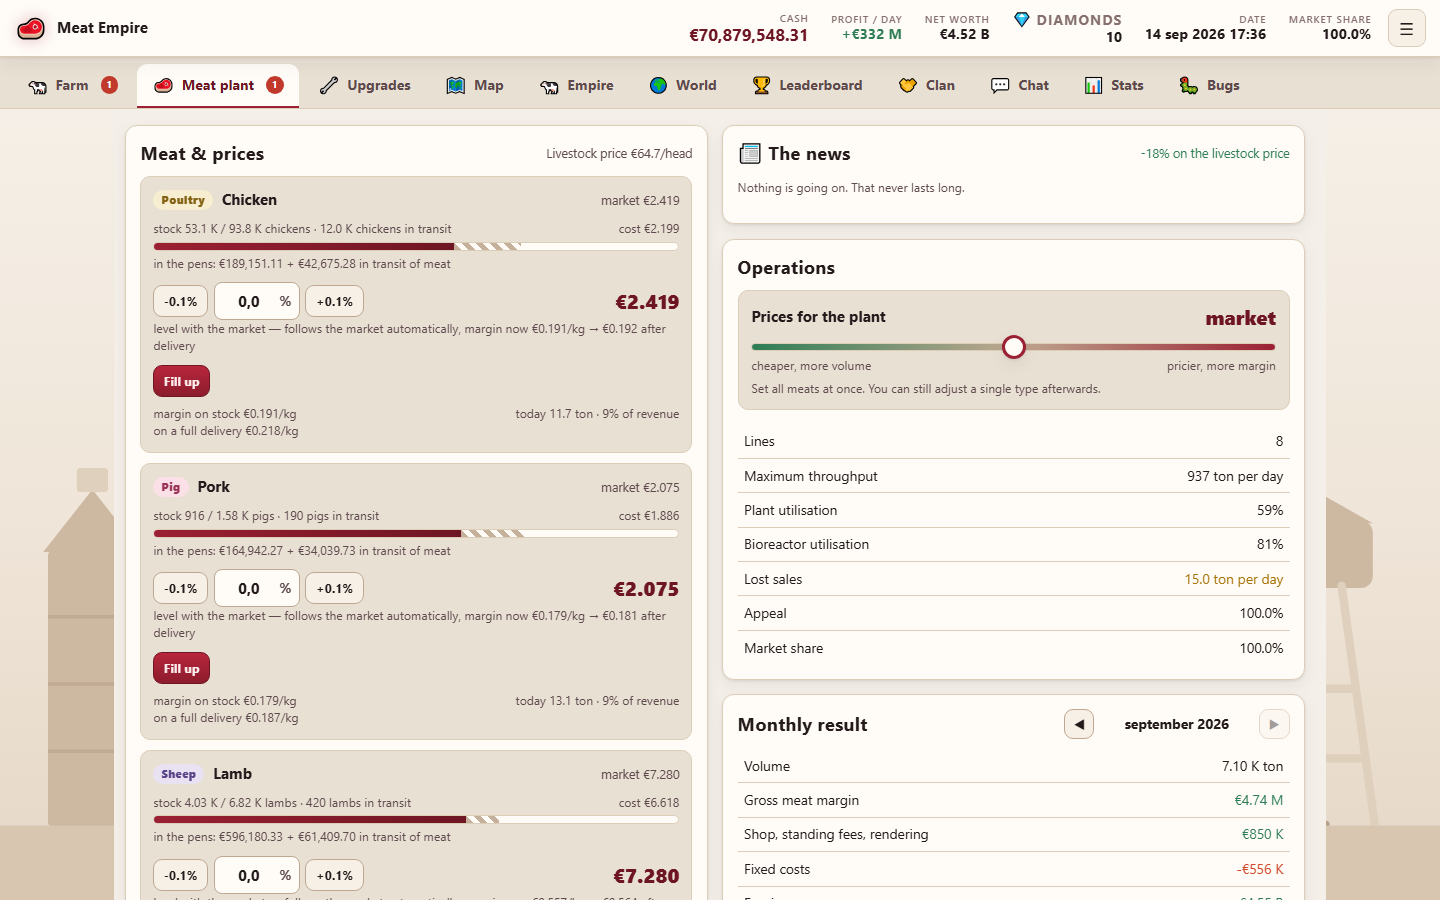Click the Poultry category tag
This screenshot has height=900, width=1440.
click(x=183, y=200)
